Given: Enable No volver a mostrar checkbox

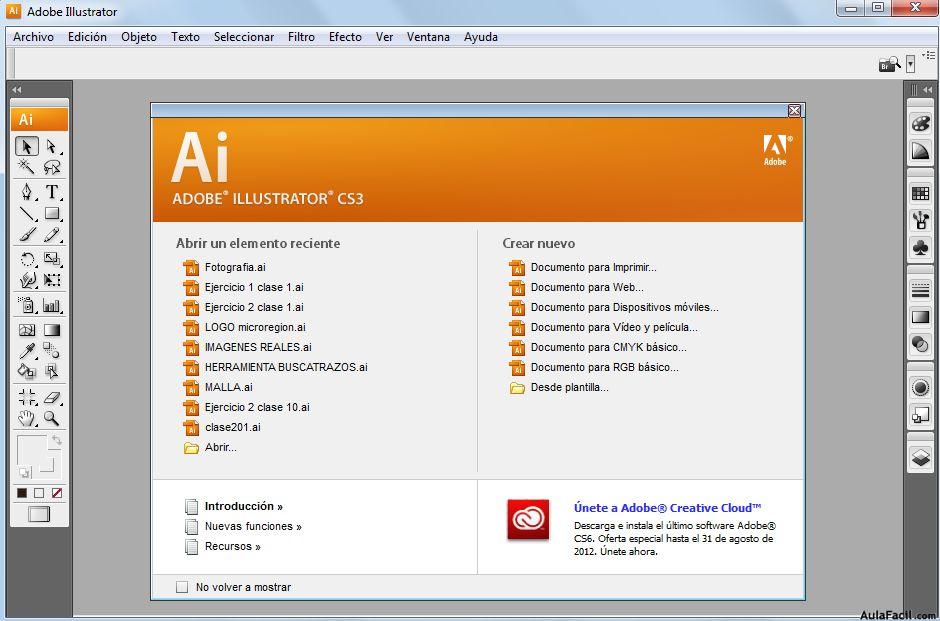Looking at the screenshot, I should [182, 587].
